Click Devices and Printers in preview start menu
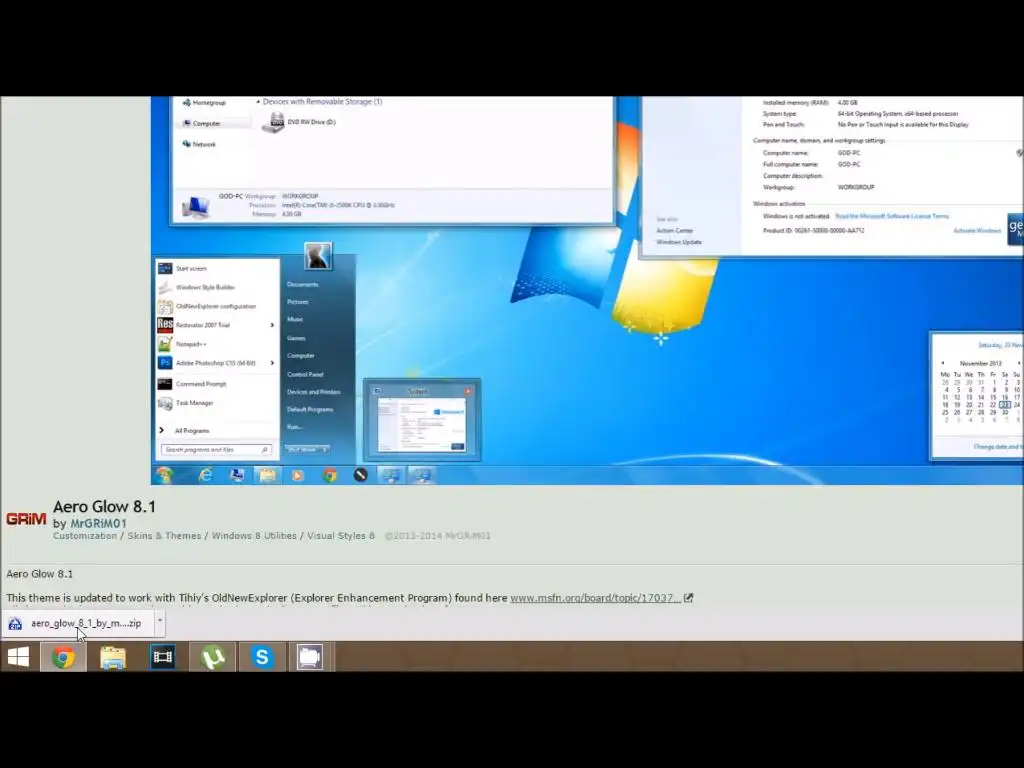Image resolution: width=1024 pixels, height=768 pixels. pyautogui.click(x=313, y=392)
